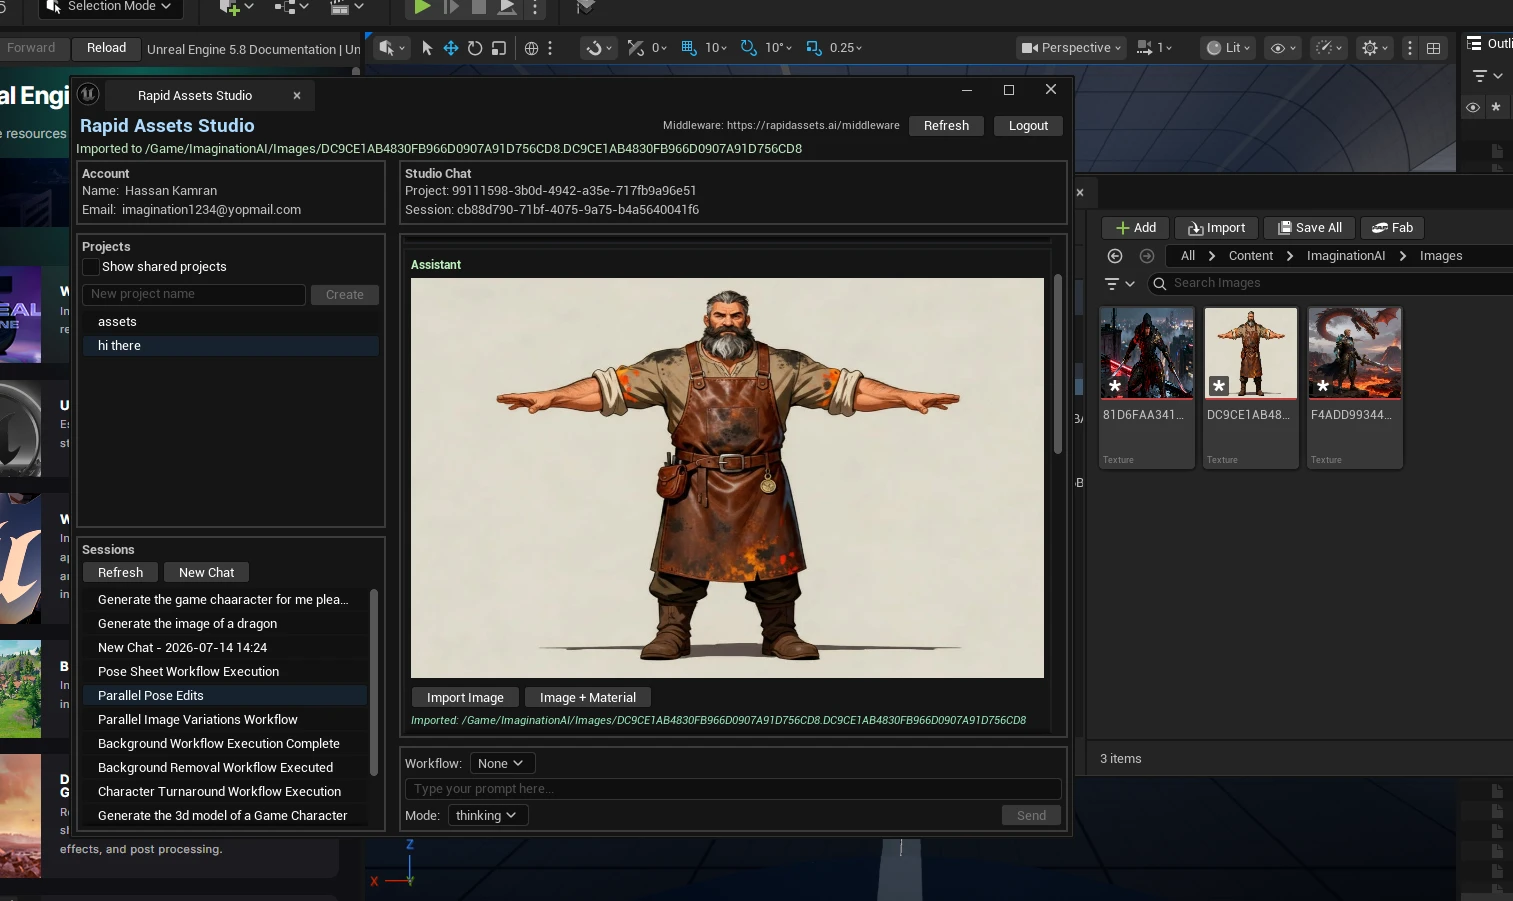
Task: Refresh the middleware connection
Action: click(946, 126)
